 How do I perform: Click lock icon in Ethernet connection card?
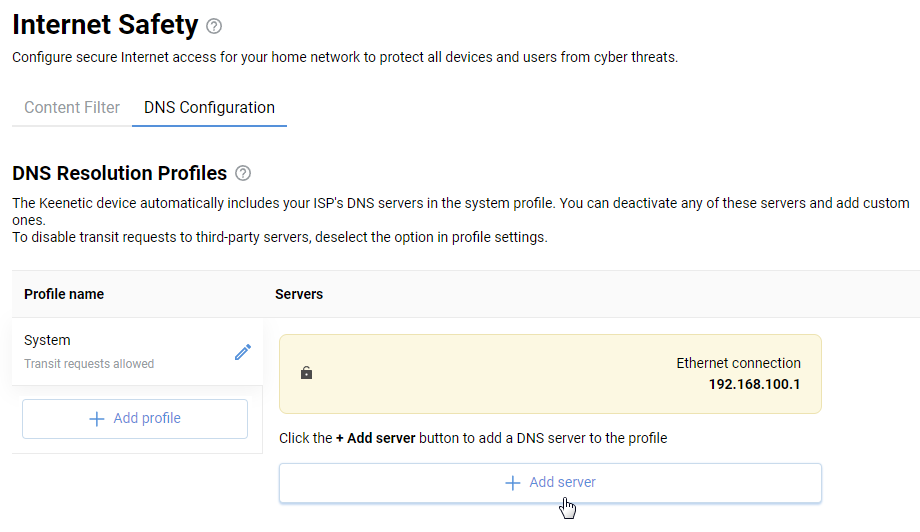pos(306,373)
